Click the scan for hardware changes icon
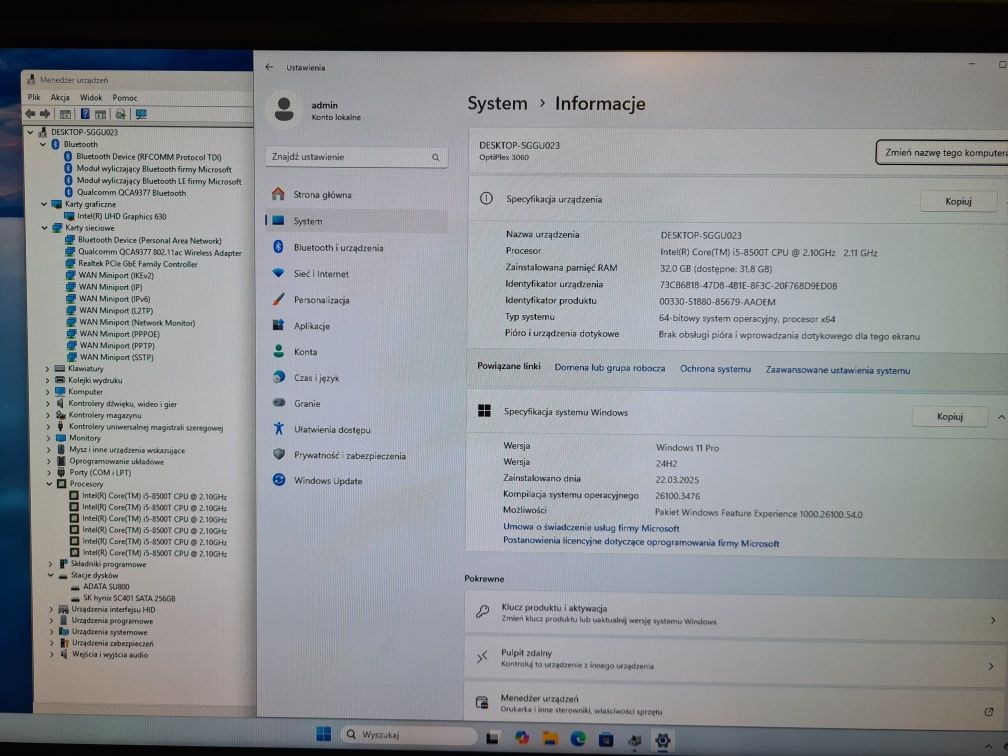Viewport: 1008px width, 756px height. [x=120, y=114]
